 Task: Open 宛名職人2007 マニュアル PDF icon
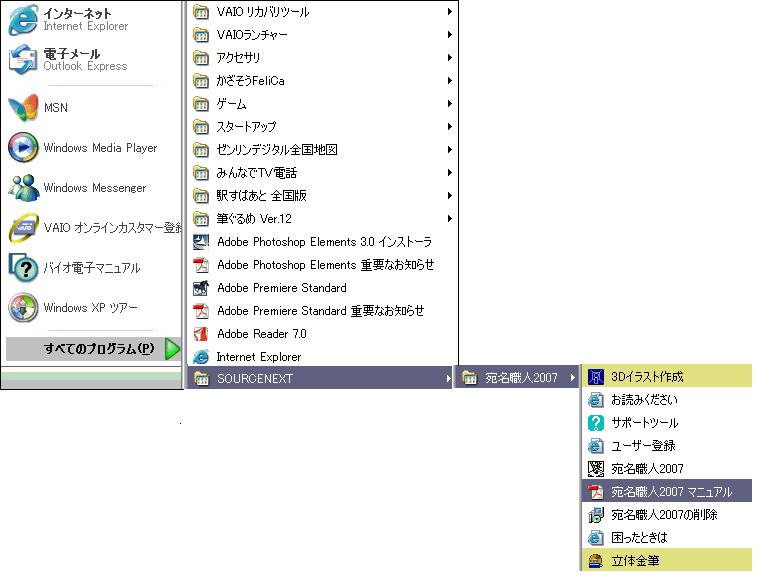click(x=596, y=492)
